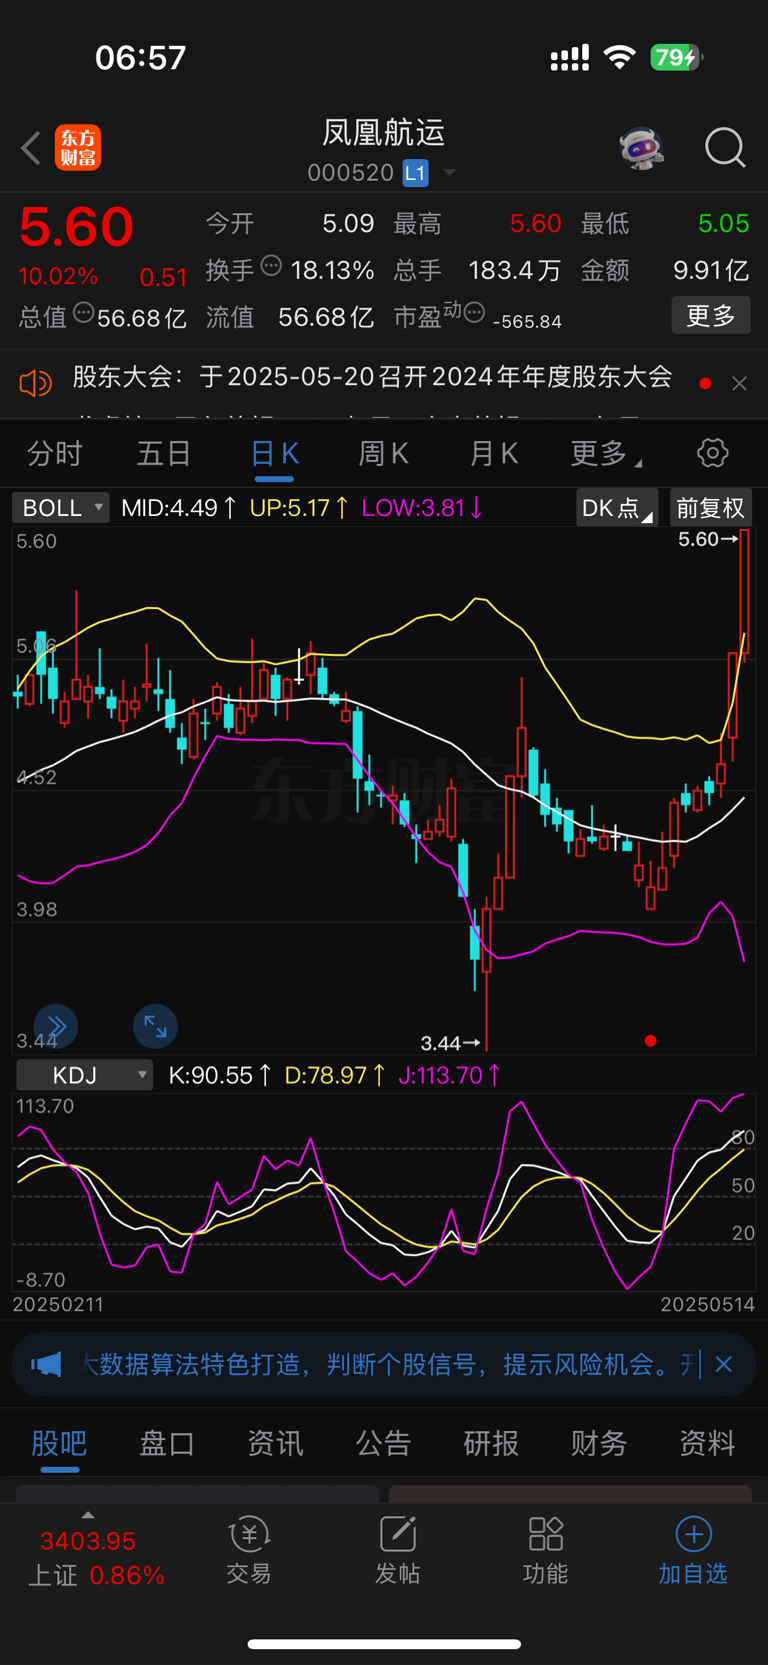Tap stock name 凤凰航运
This screenshot has width=769, height=1665.
coord(383,132)
